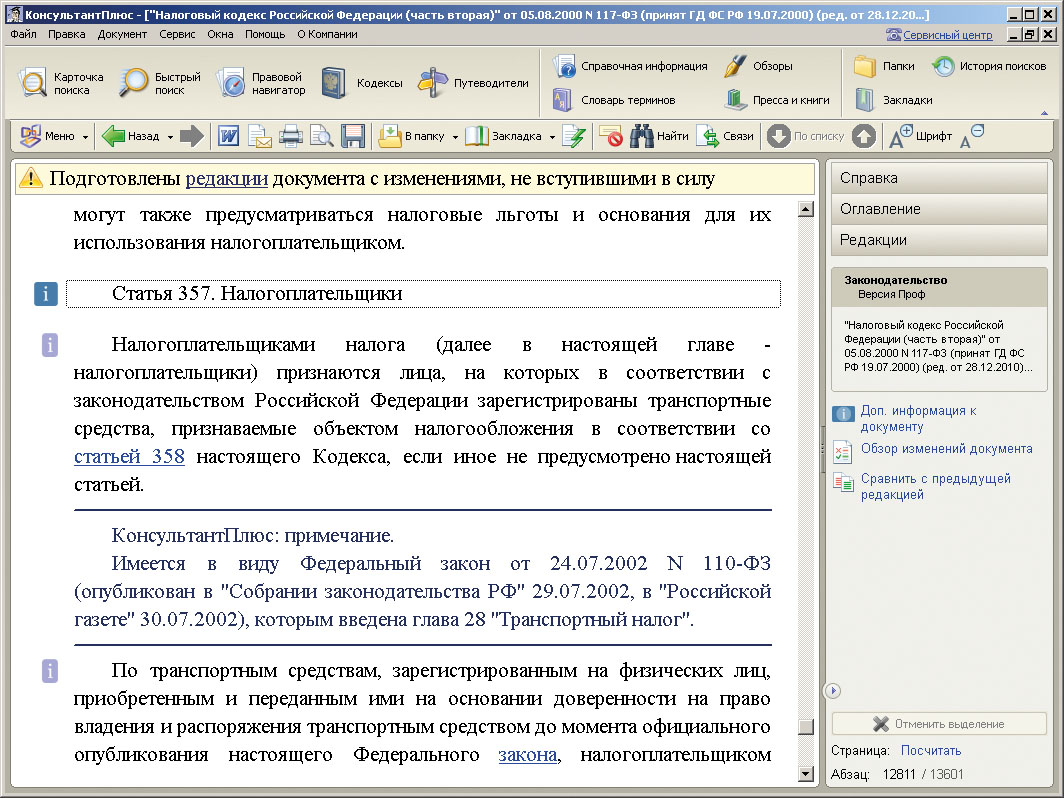Launch Быстрый поиск quick search
1064x798 pixels.
(160, 83)
